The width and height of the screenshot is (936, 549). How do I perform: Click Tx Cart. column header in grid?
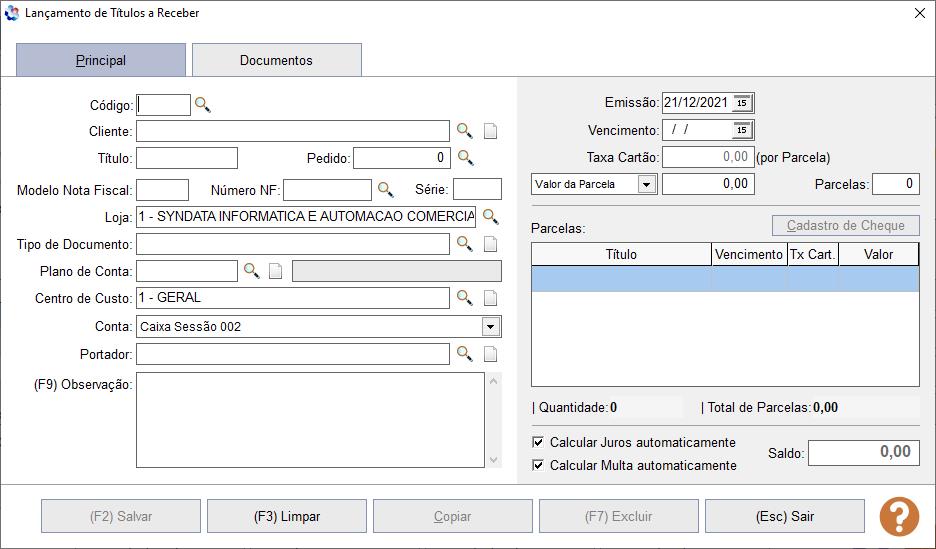pos(813,254)
